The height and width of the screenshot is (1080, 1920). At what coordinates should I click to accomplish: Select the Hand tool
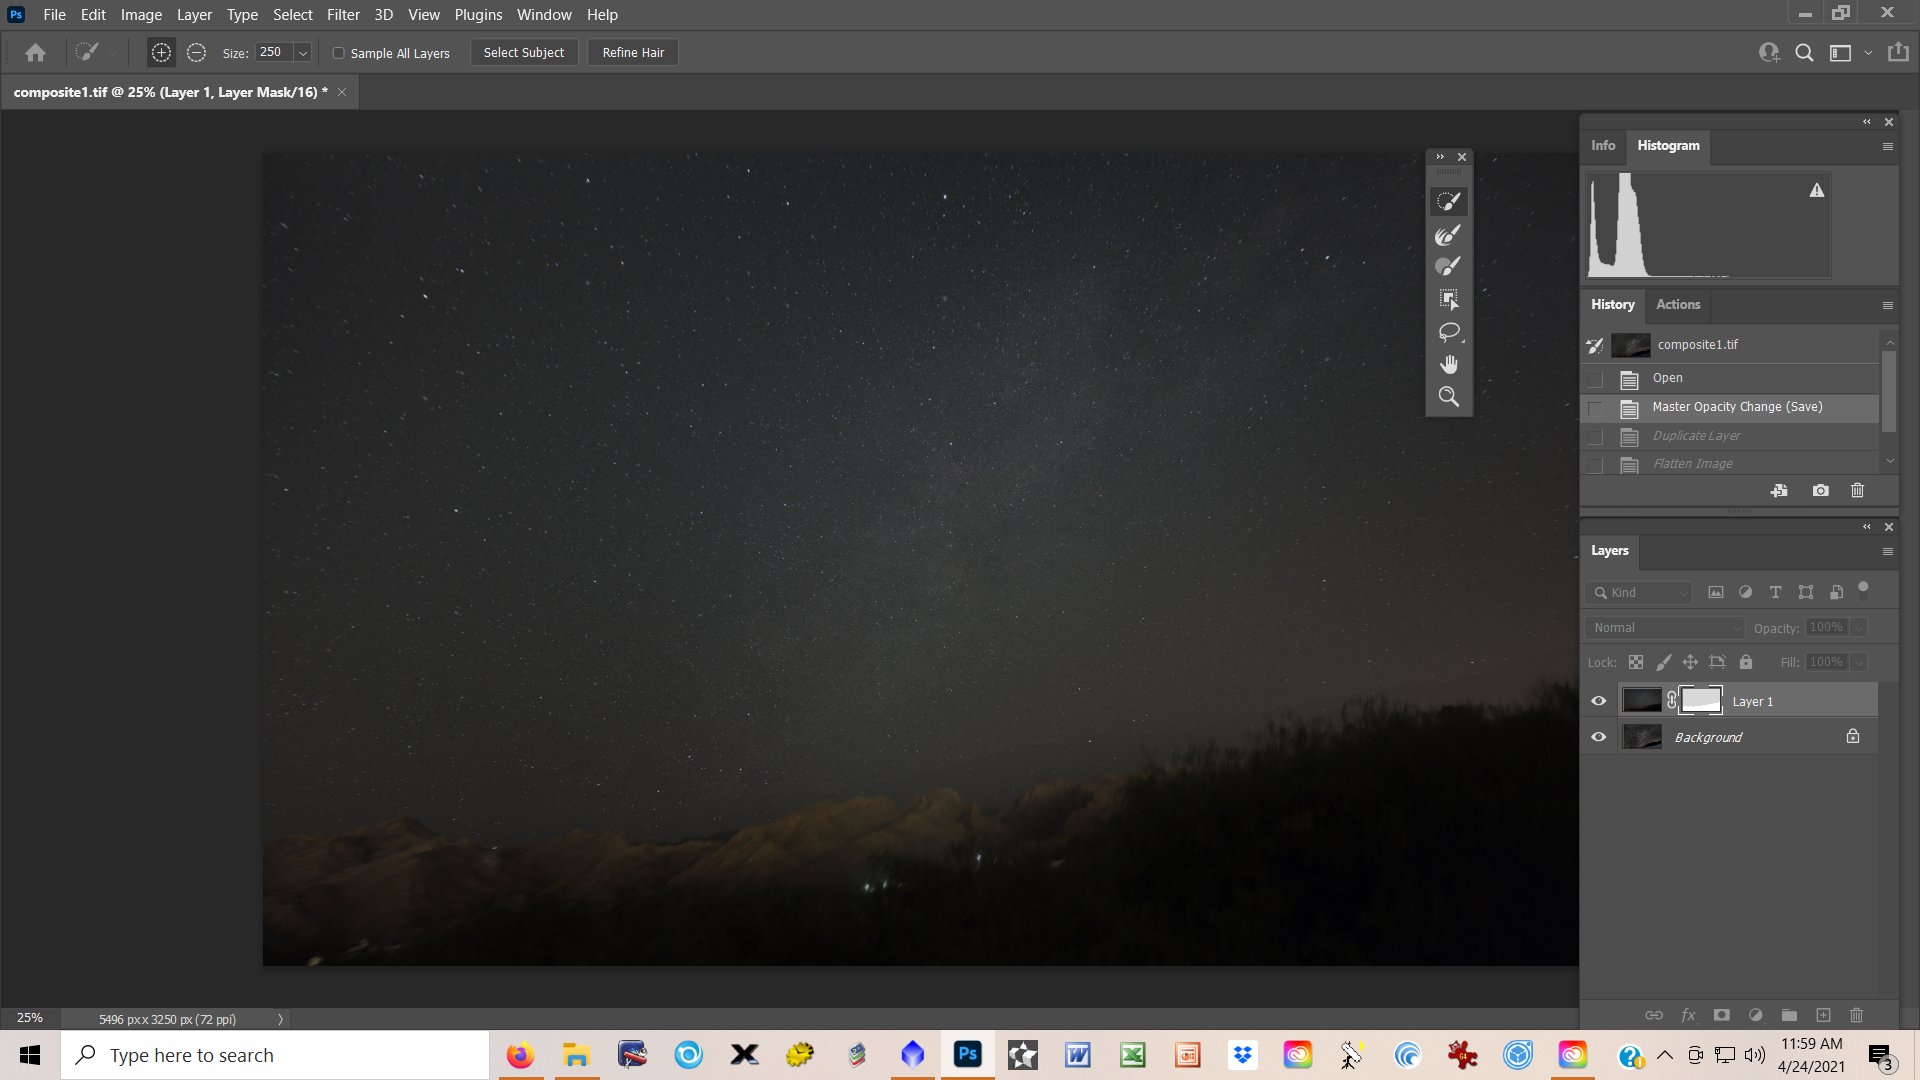tap(1449, 363)
